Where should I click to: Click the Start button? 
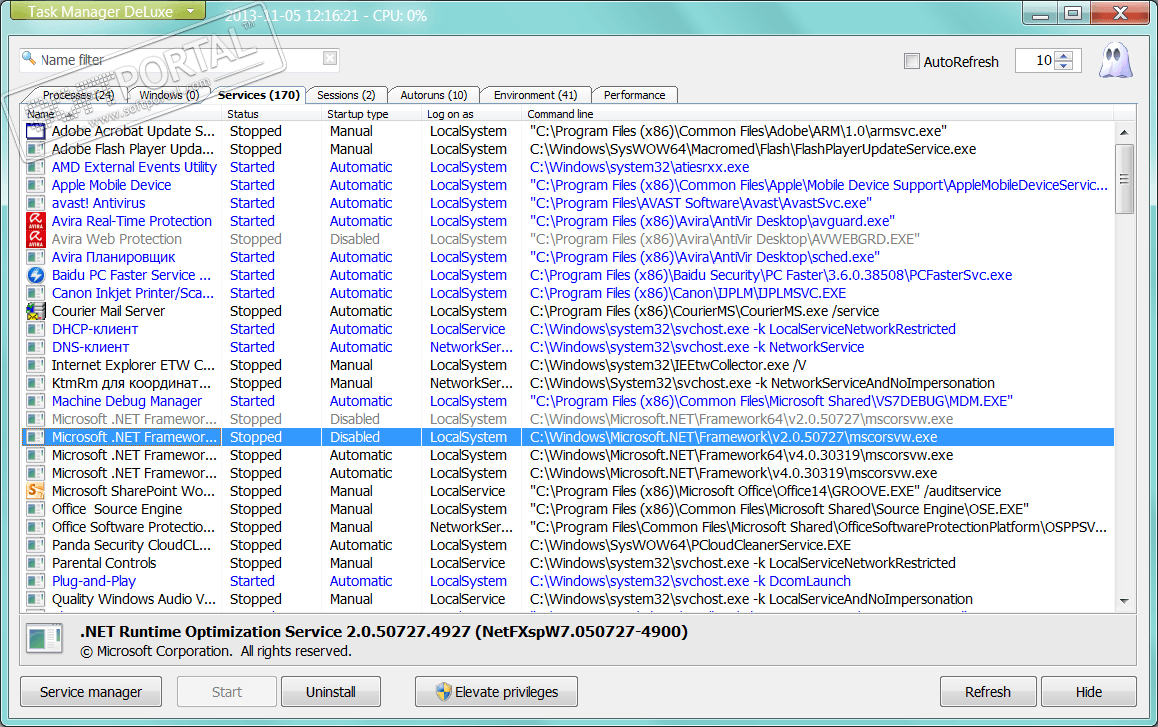(x=227, y=692)
